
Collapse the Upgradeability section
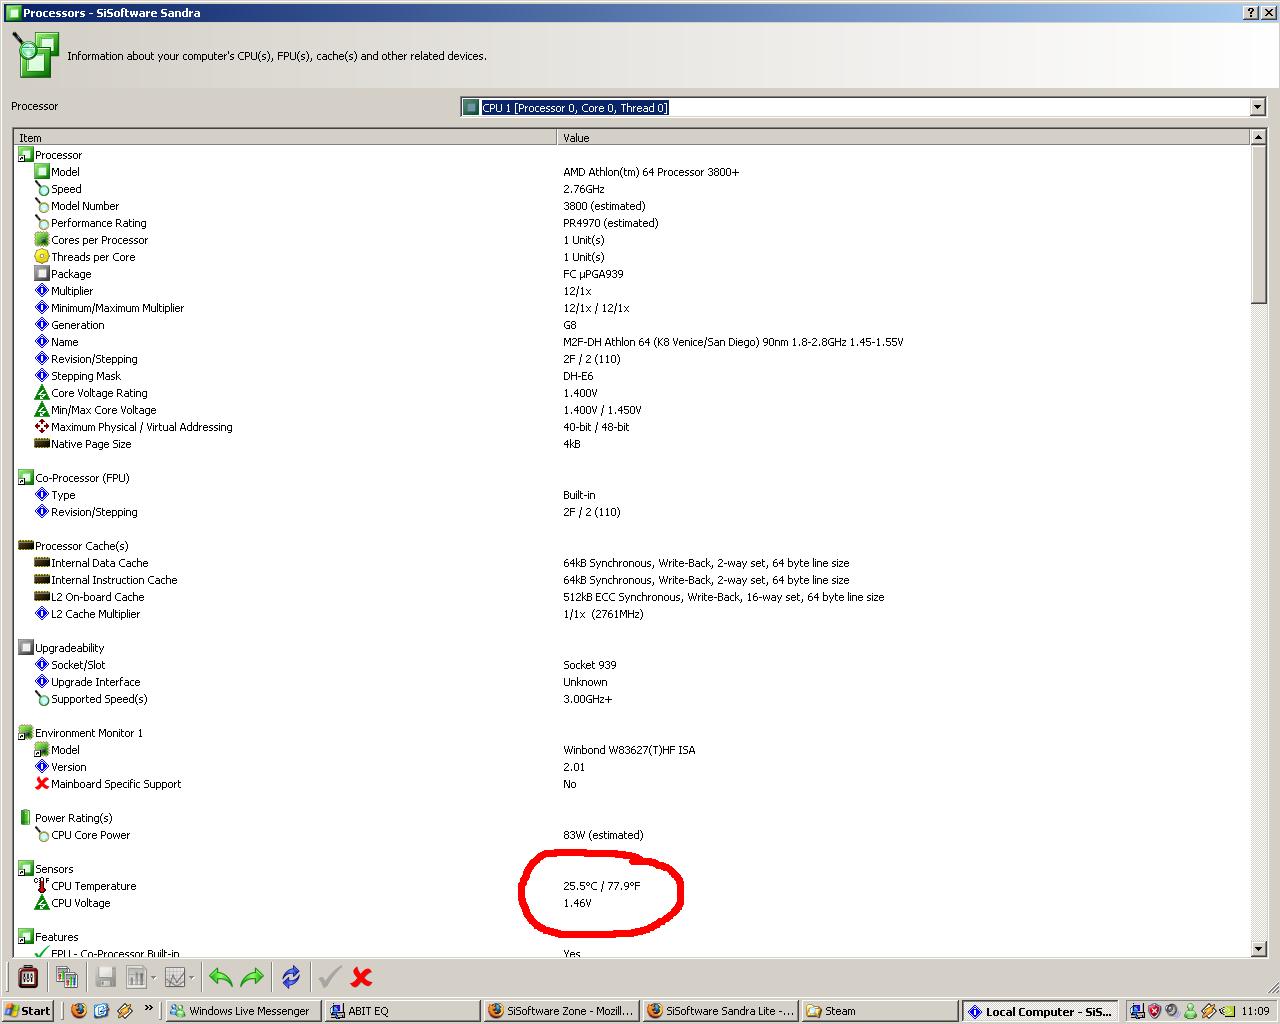click(26, 648)
